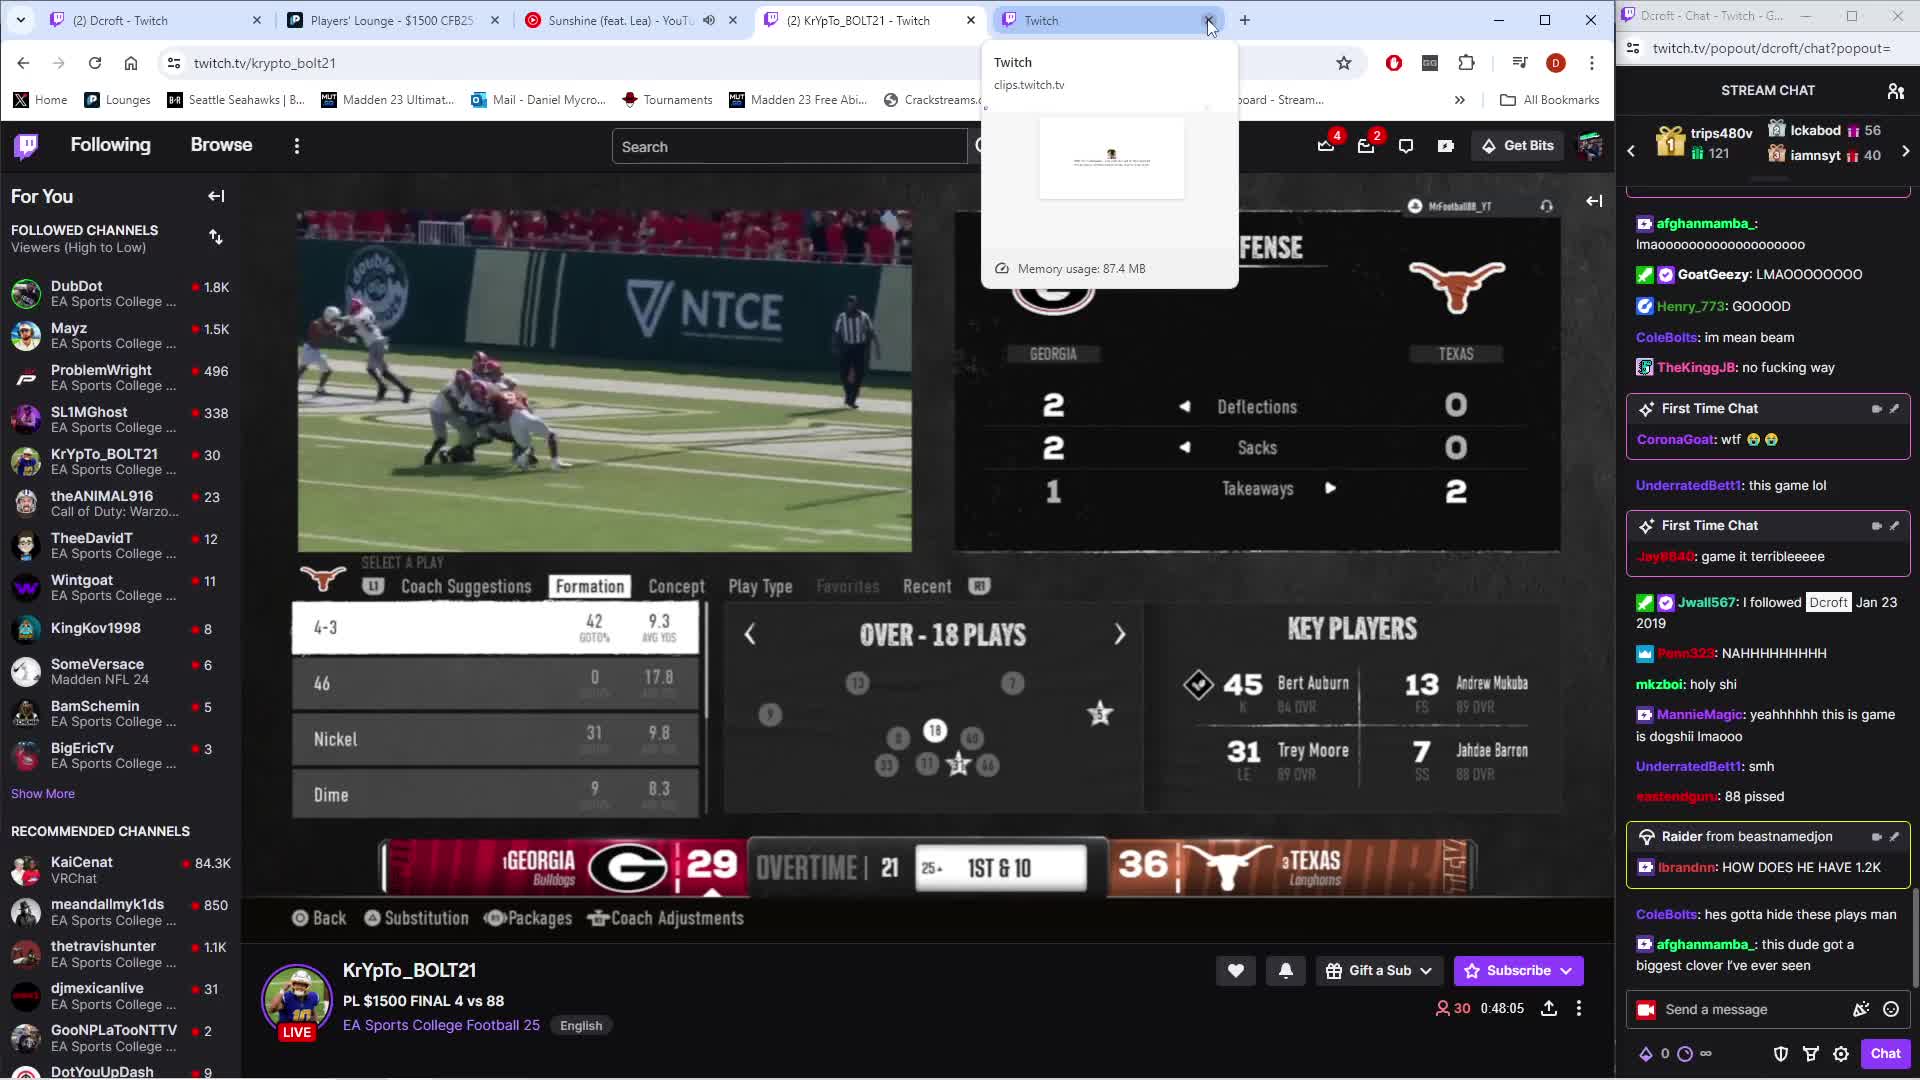Open the tab search dropdown arrow
1920x1080 pixels.
point(20,20)
